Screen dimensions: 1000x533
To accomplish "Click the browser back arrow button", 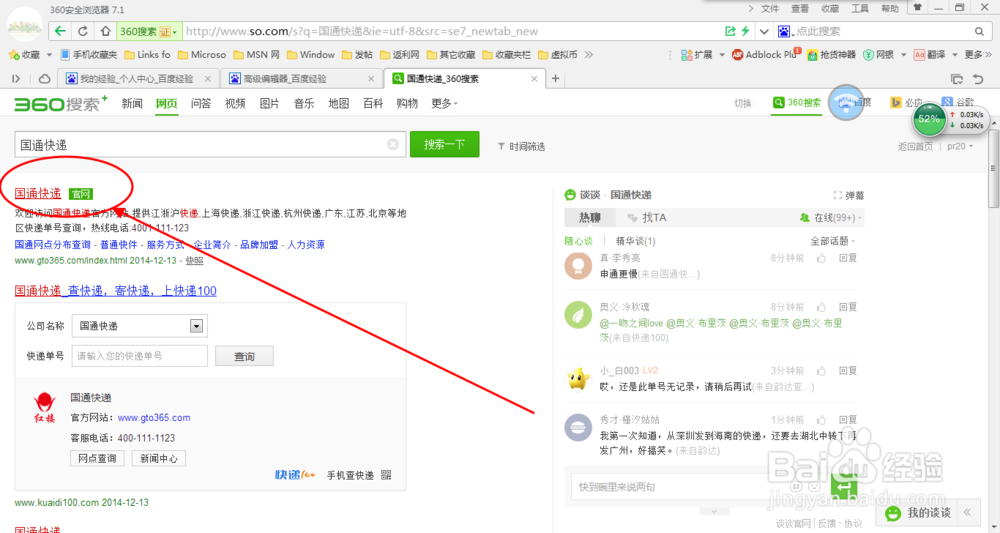I will pos(60,31).
